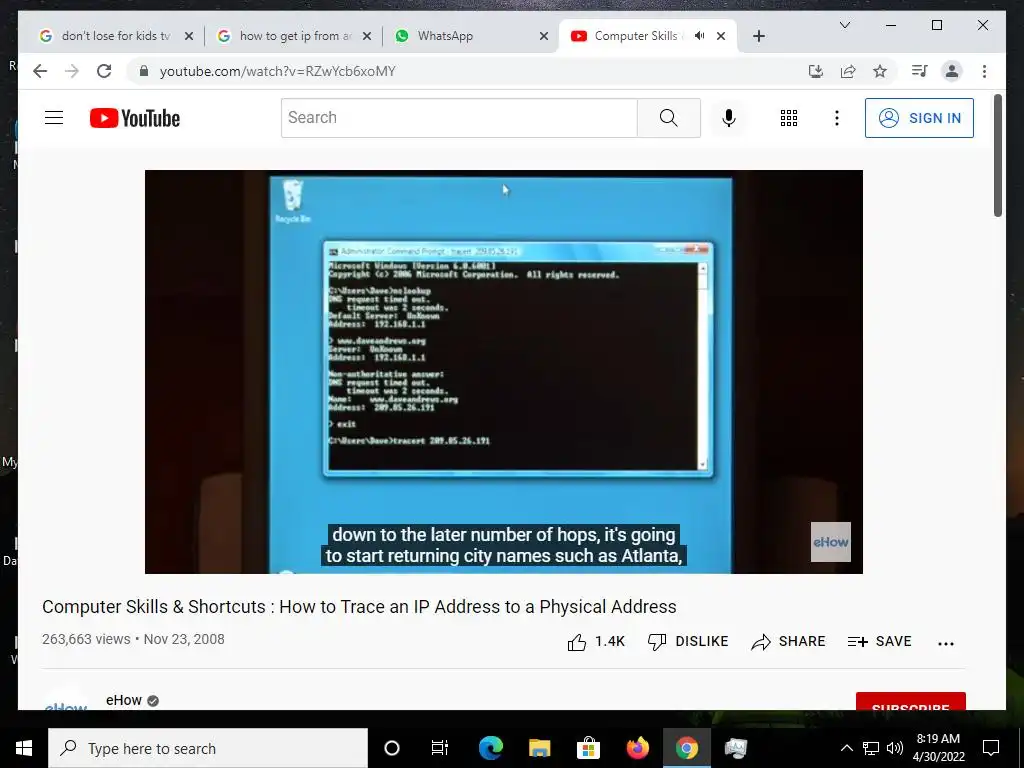The width and height of the screenshot is (1024, 768).
Task: Click the video player area to pause
Action: coord(504,372)
